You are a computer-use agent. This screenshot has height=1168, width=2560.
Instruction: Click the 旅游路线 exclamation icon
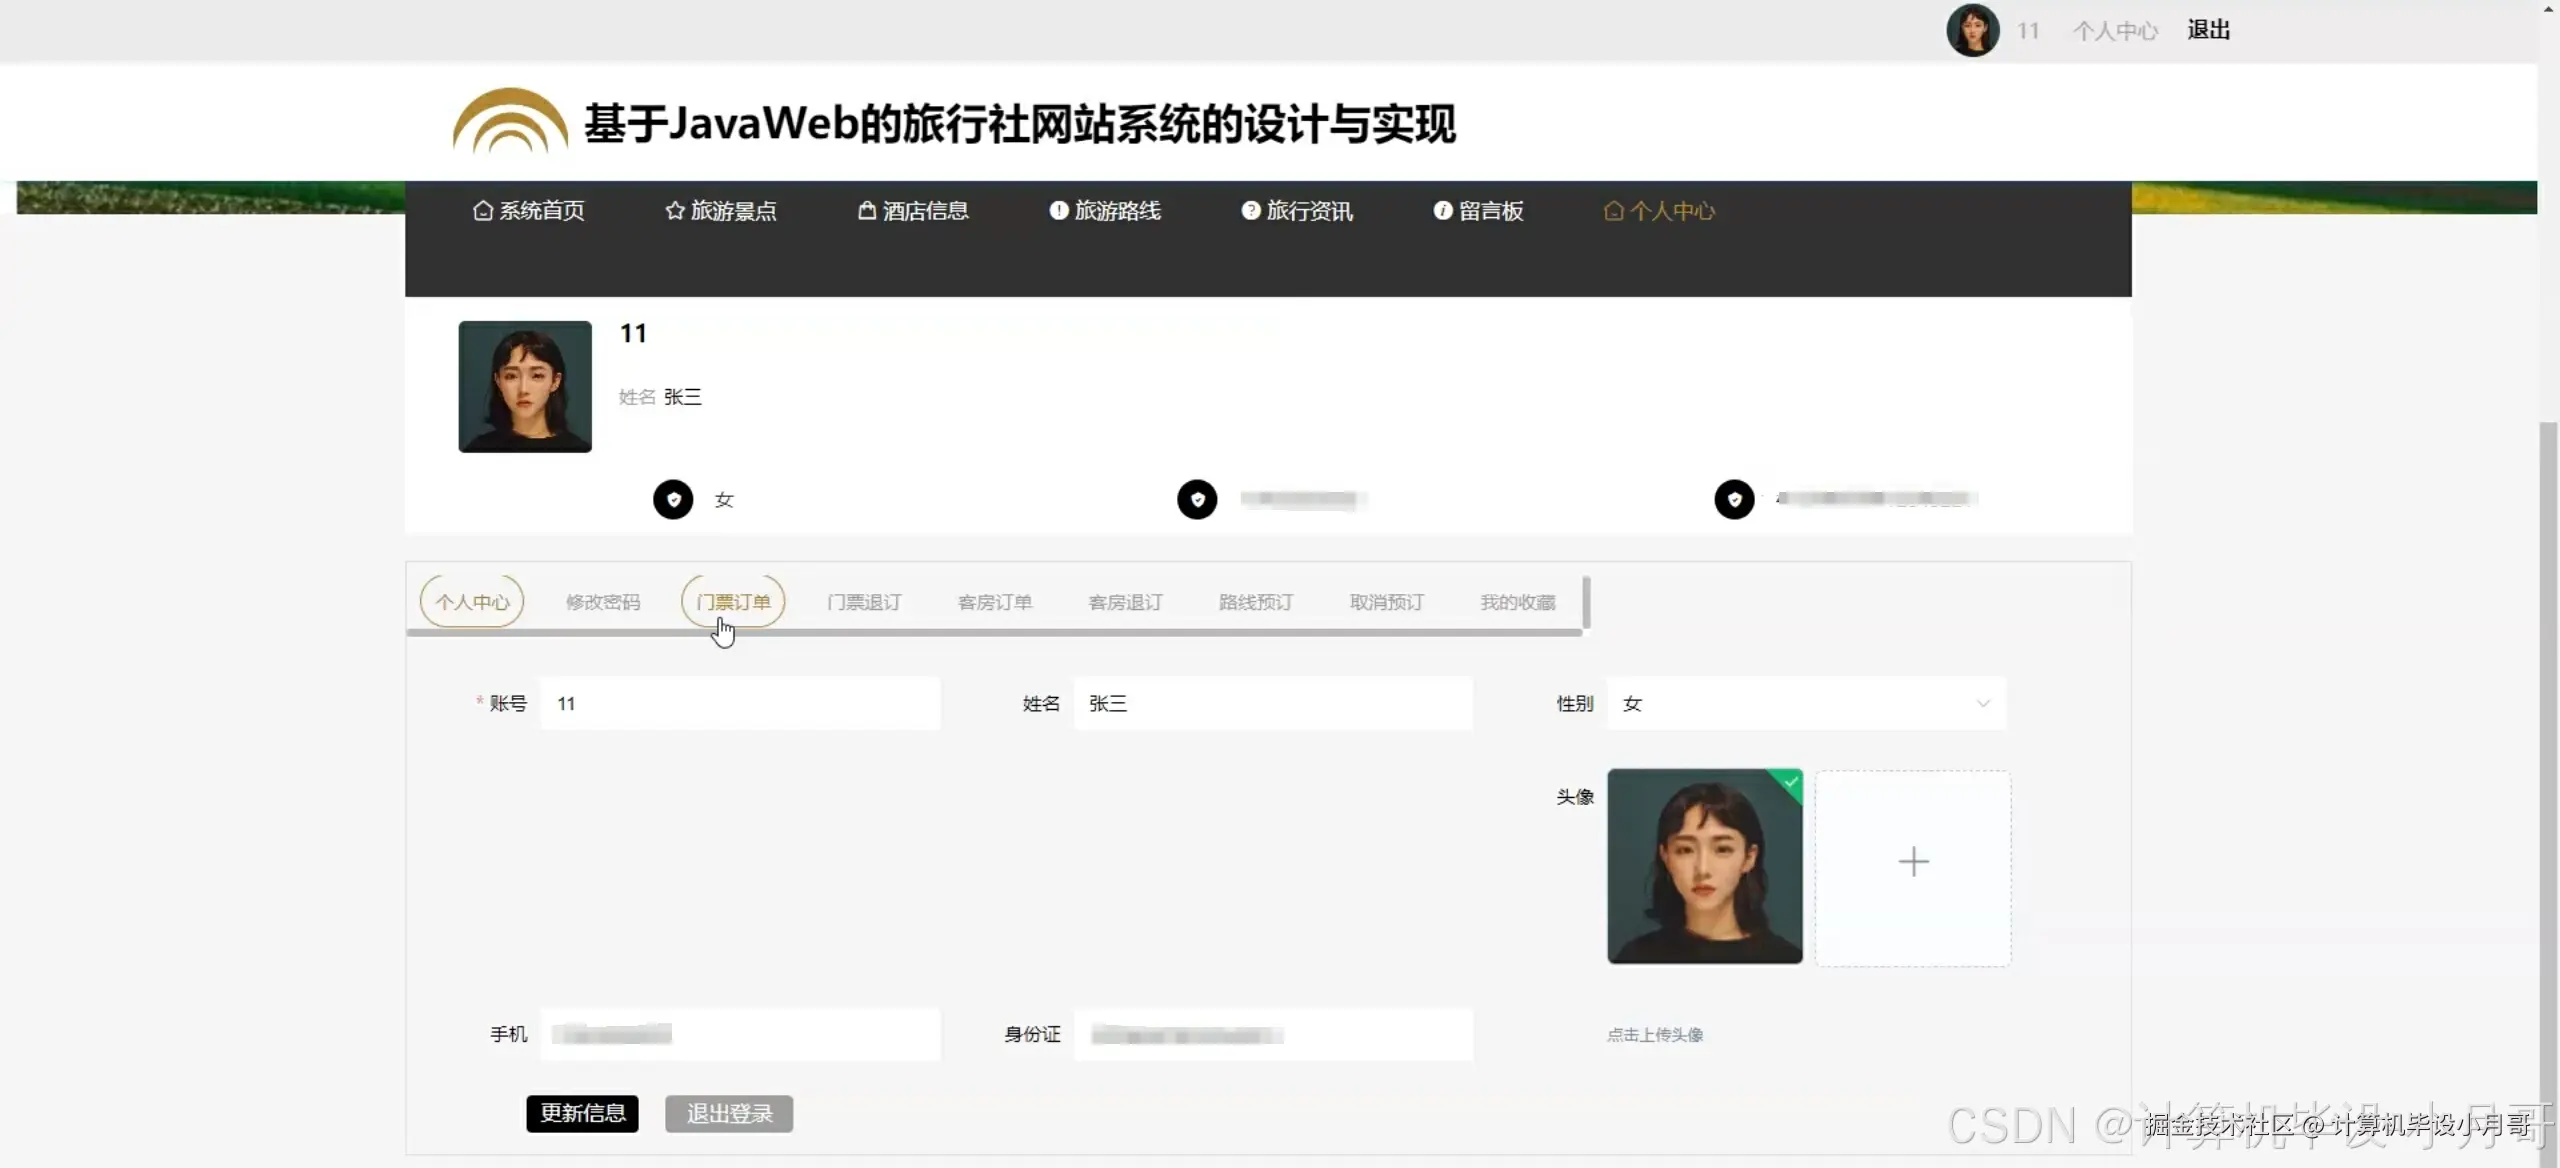[x=1057, y=210]
